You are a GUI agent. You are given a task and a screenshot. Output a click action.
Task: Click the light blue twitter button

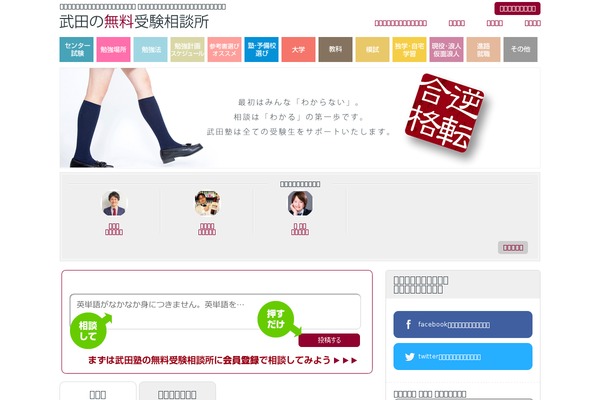[x=463, y=357]
